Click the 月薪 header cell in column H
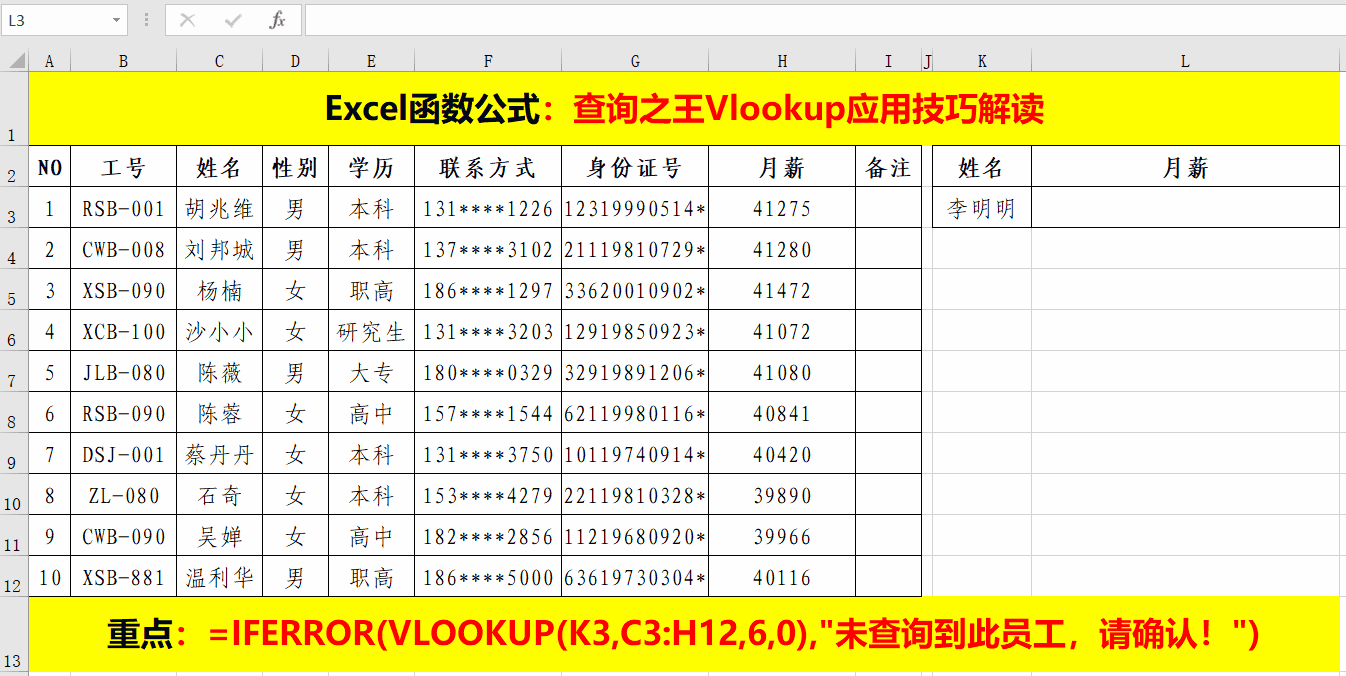 pos(782,166)
